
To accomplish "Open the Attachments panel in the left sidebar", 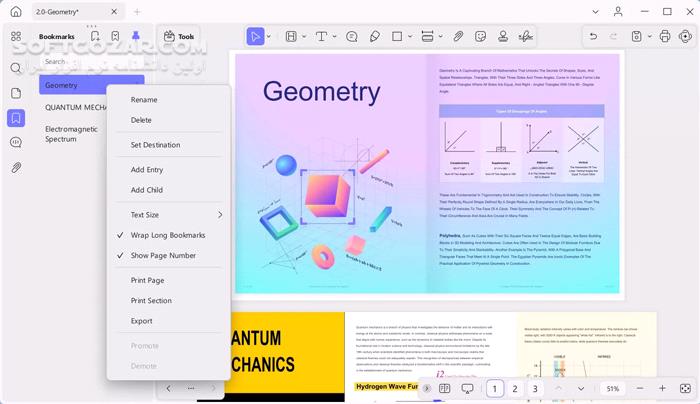I will 16,167.
